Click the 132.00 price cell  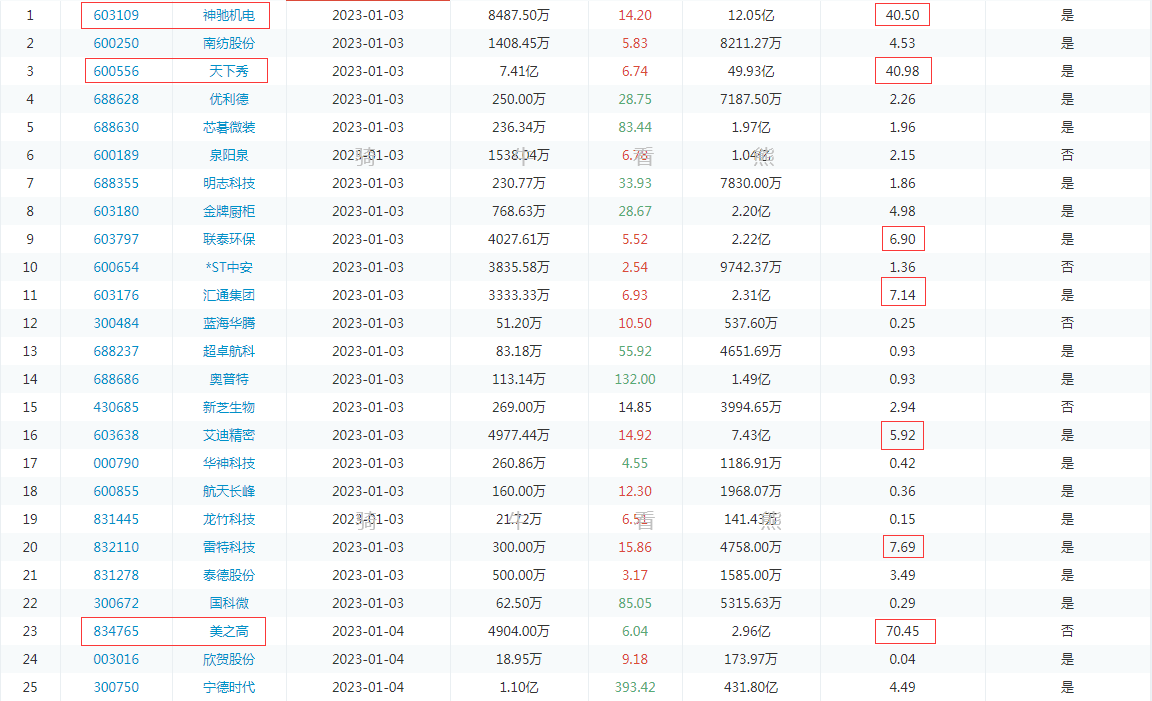[x=635, y=379]
